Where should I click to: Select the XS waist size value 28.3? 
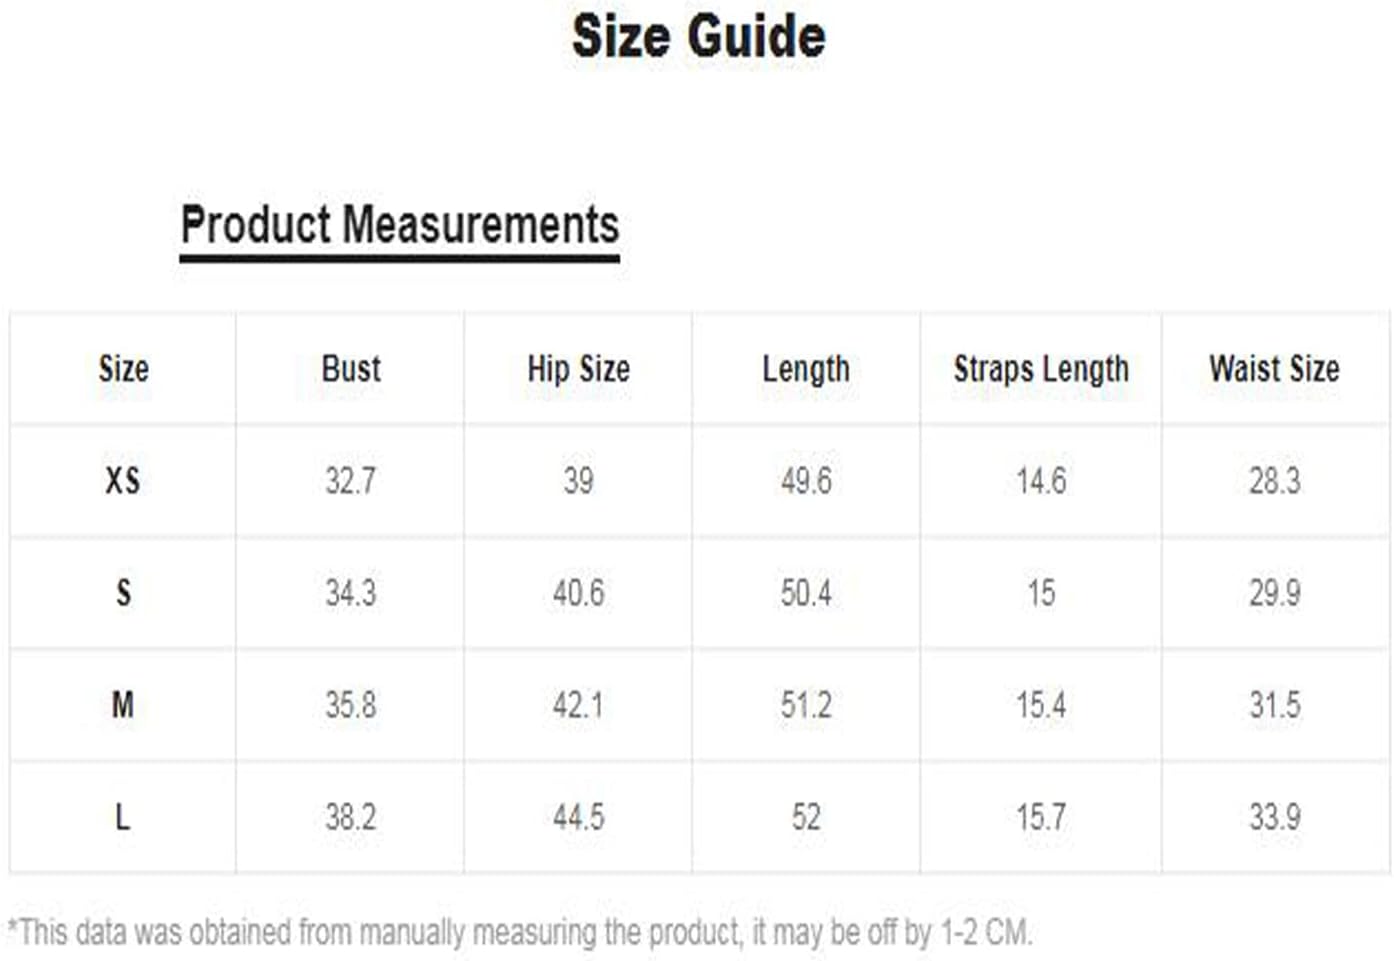(1274, 481)
